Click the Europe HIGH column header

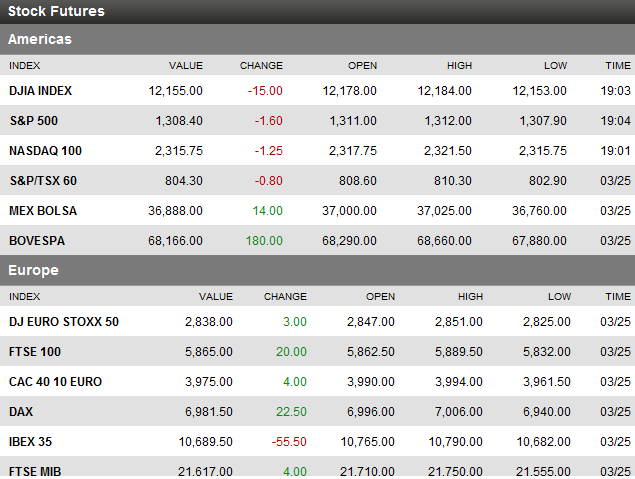click(x=471, y=296)
